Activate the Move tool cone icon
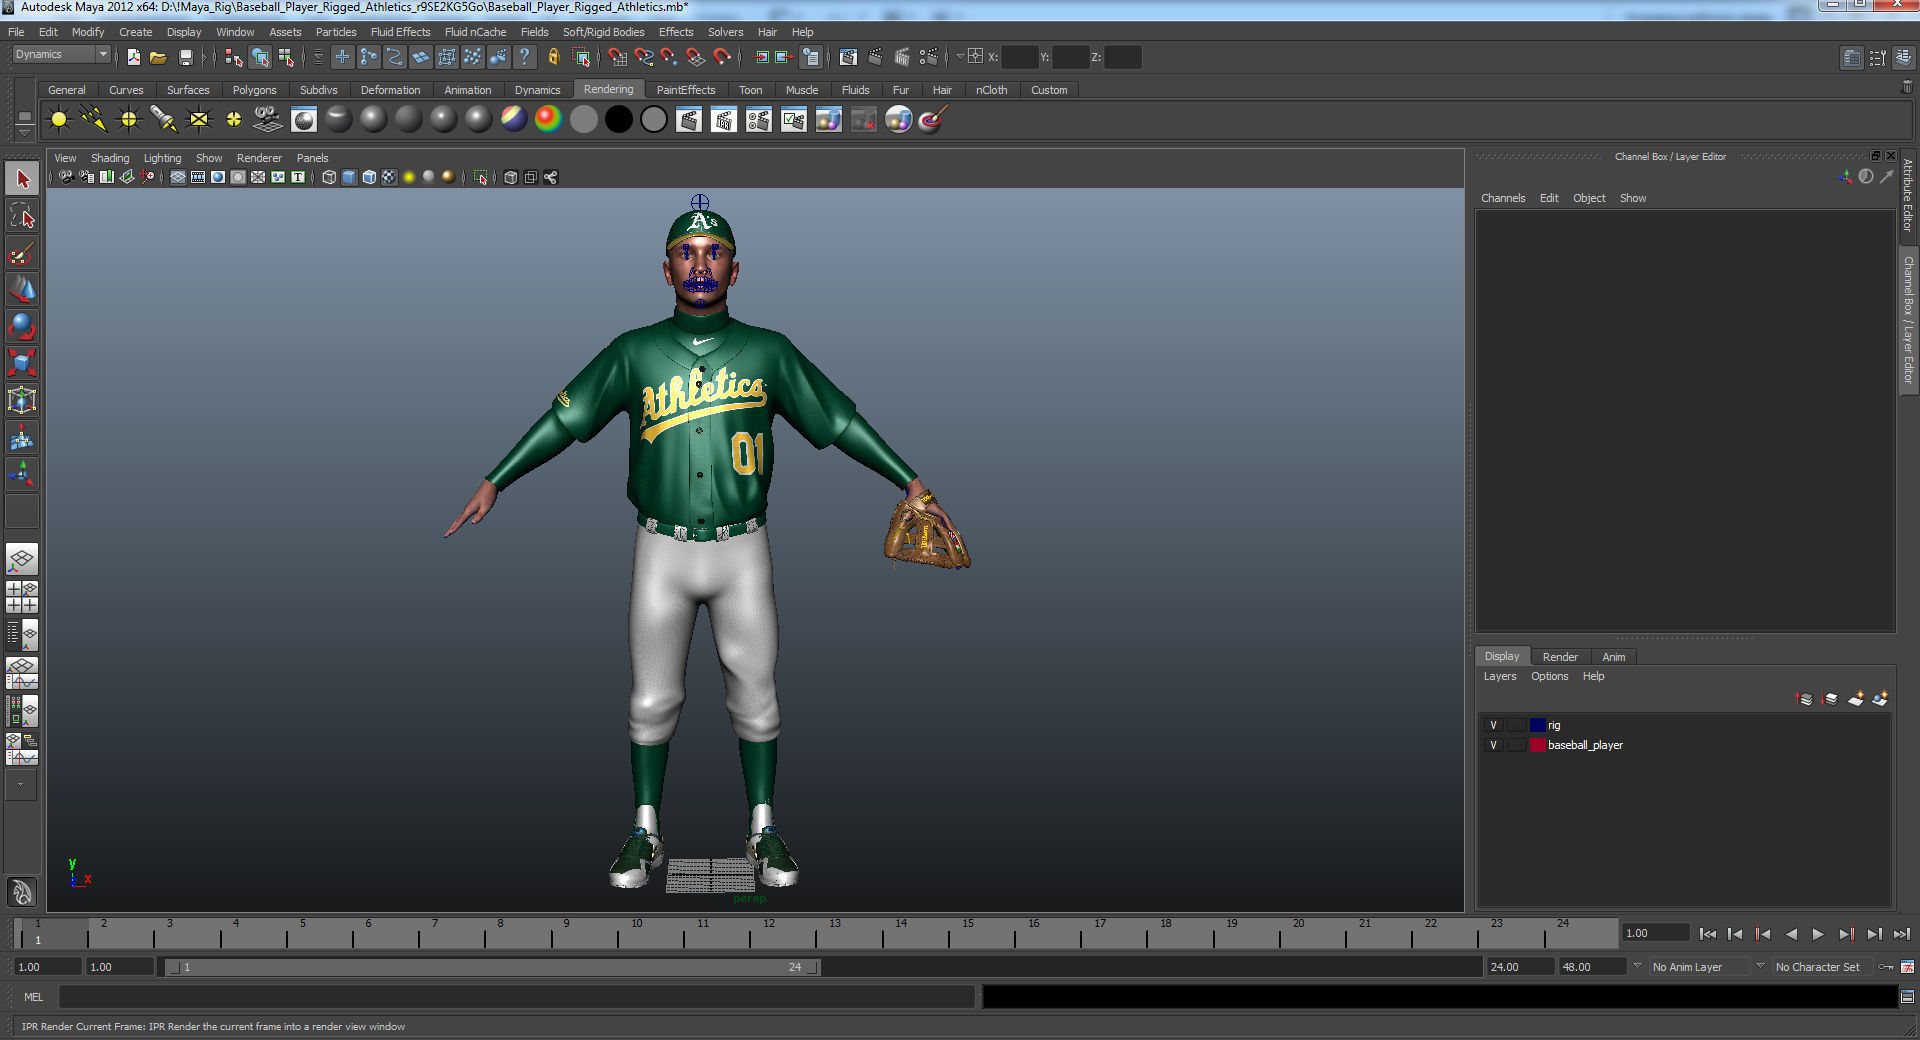The width and height of the screenshot is (1920, 1040). pos(22,290)
